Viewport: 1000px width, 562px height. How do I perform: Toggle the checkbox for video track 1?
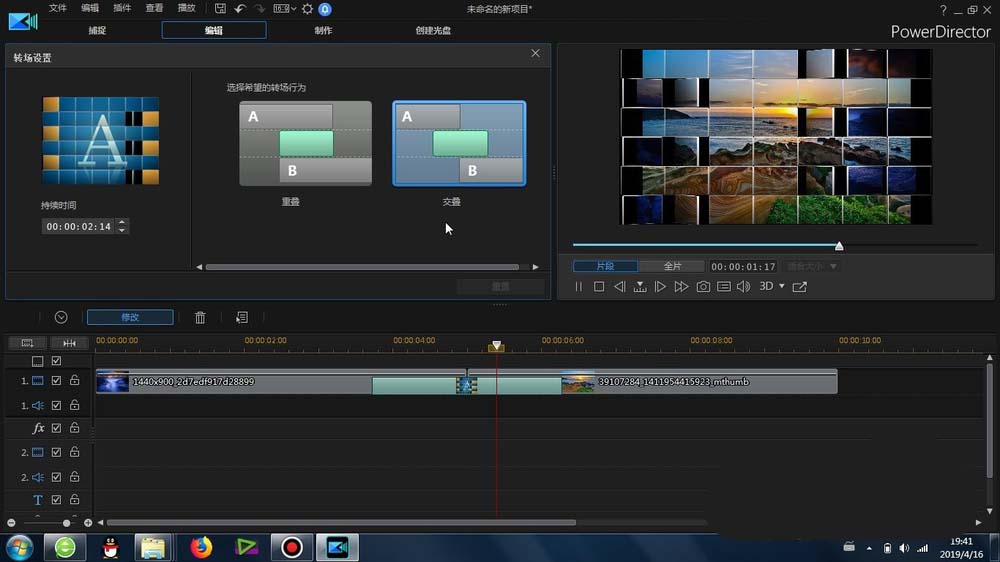click(x=57, y=381)
